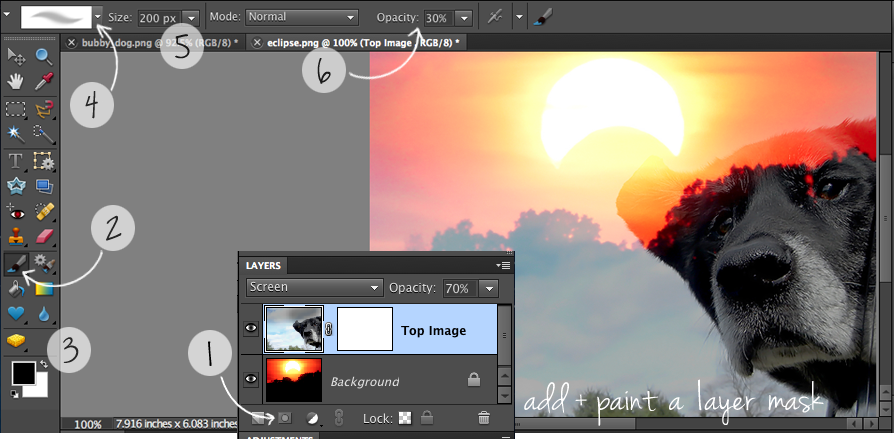Select the Rectangular Marquee tool
894x439 pixels.
coord(15,109)
